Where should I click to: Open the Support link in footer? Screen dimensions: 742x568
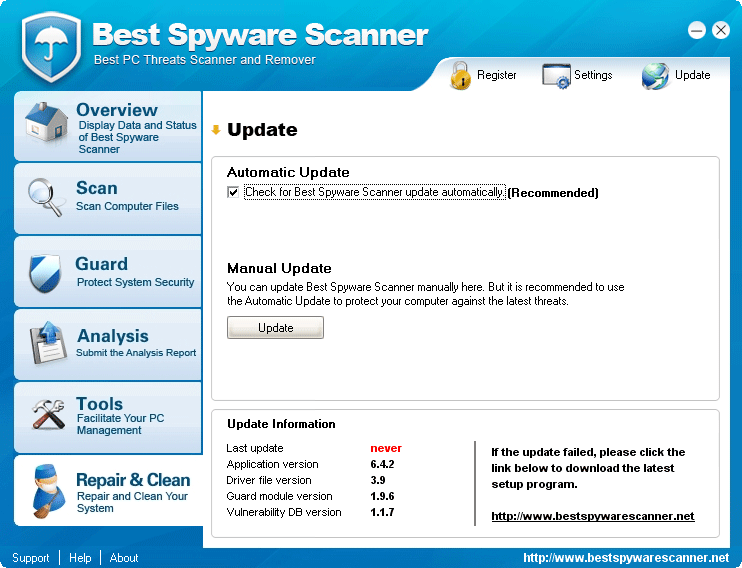[31, 558]
